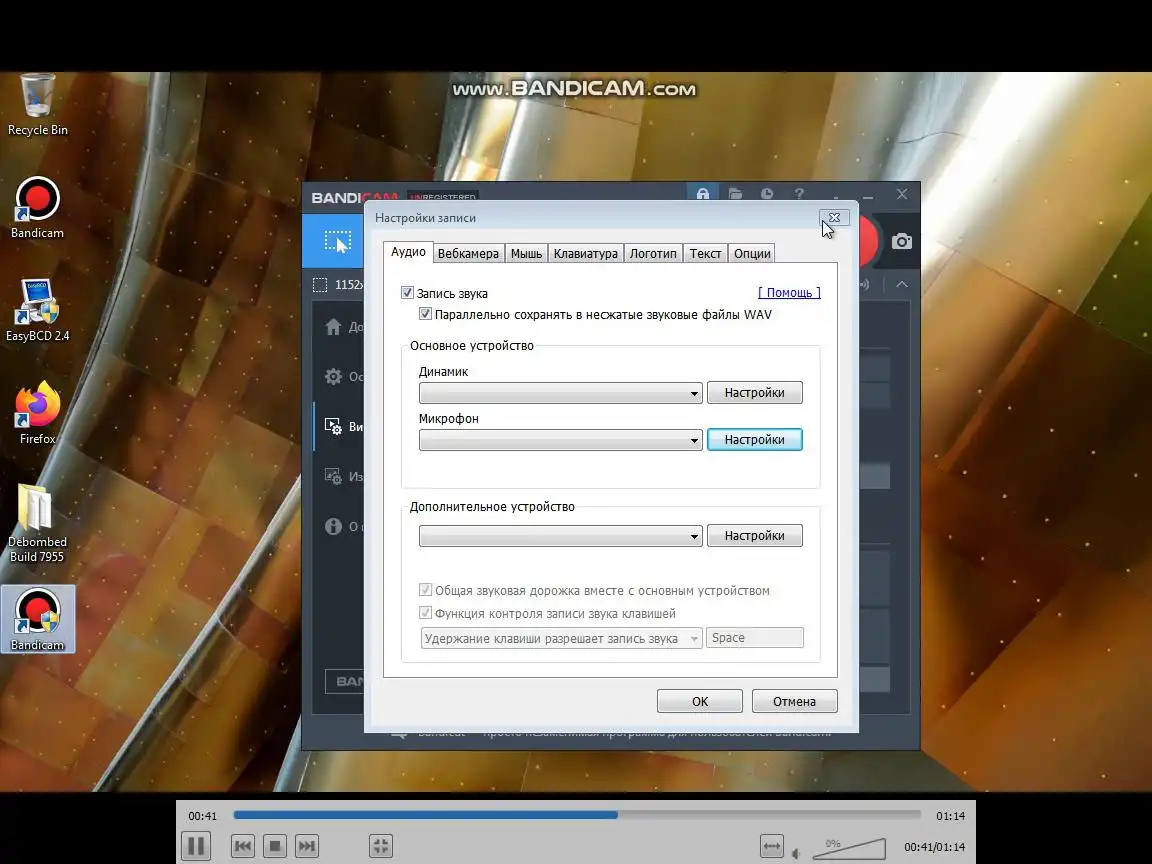Switch to the Опции tab

coord(752,253)
